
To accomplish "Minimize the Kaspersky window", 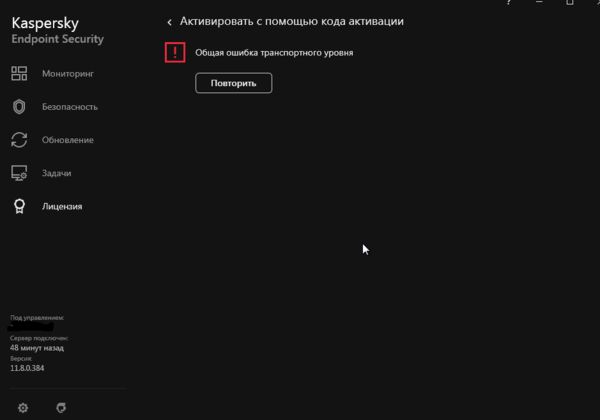I will pyautogui.click(x=539, y=2).
